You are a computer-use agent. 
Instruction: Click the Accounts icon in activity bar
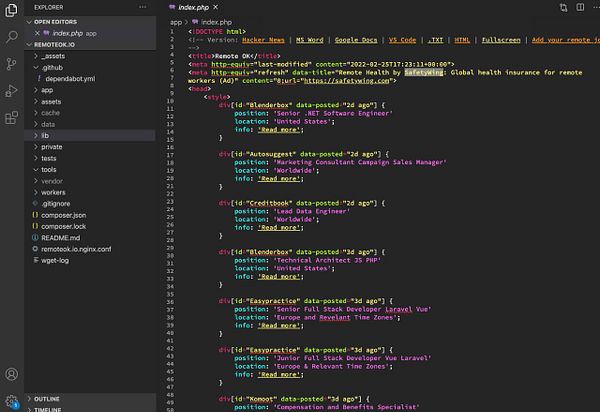pyautogui.click(x=12, y=375)
